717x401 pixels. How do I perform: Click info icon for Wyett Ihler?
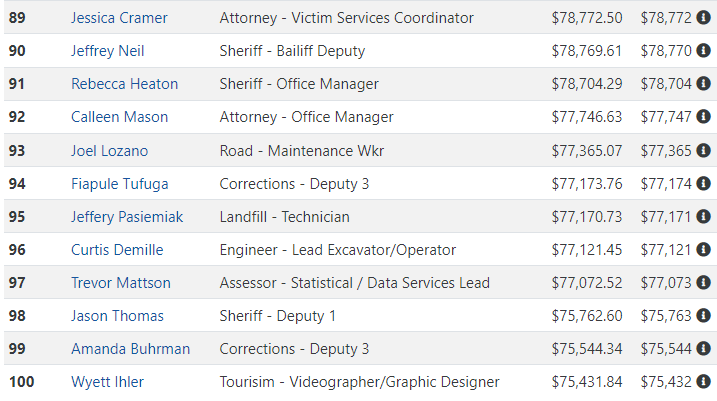coord(703,381)
